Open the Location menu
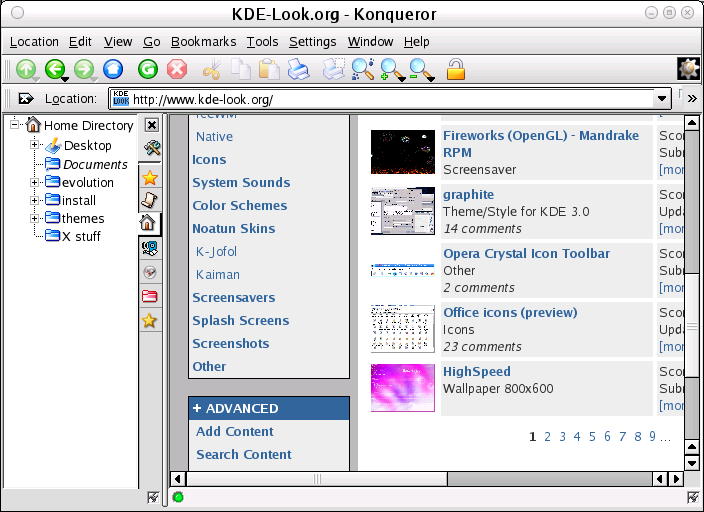The width and height of the screenshot is (704, 512). (x=34, y=42)
